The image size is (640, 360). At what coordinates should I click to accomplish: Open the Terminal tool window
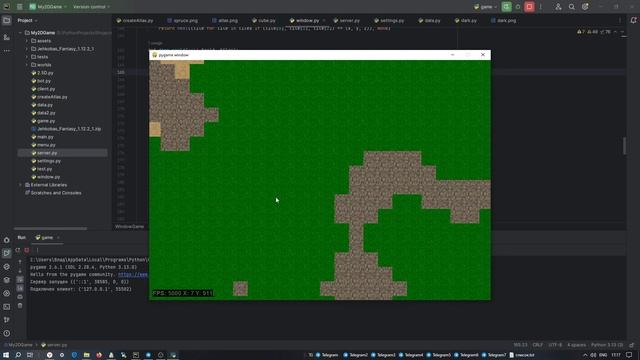(7, 307)
